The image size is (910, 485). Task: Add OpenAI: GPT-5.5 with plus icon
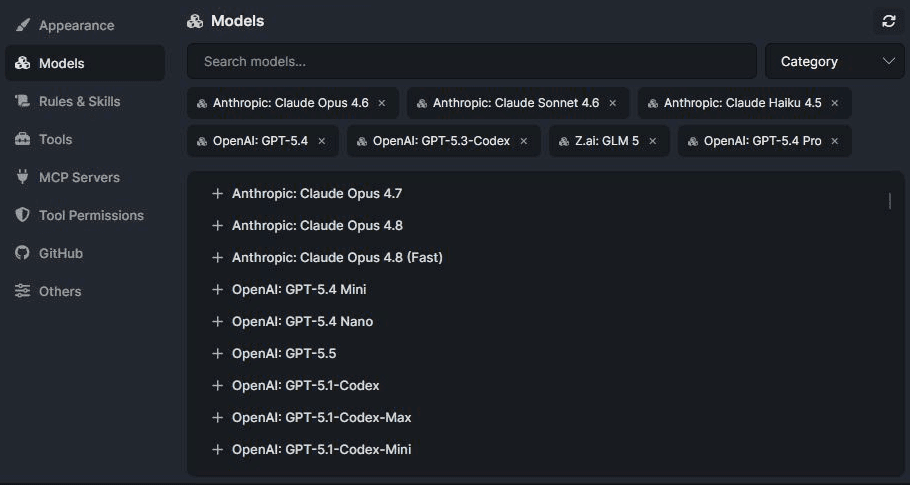coord(218,353)
